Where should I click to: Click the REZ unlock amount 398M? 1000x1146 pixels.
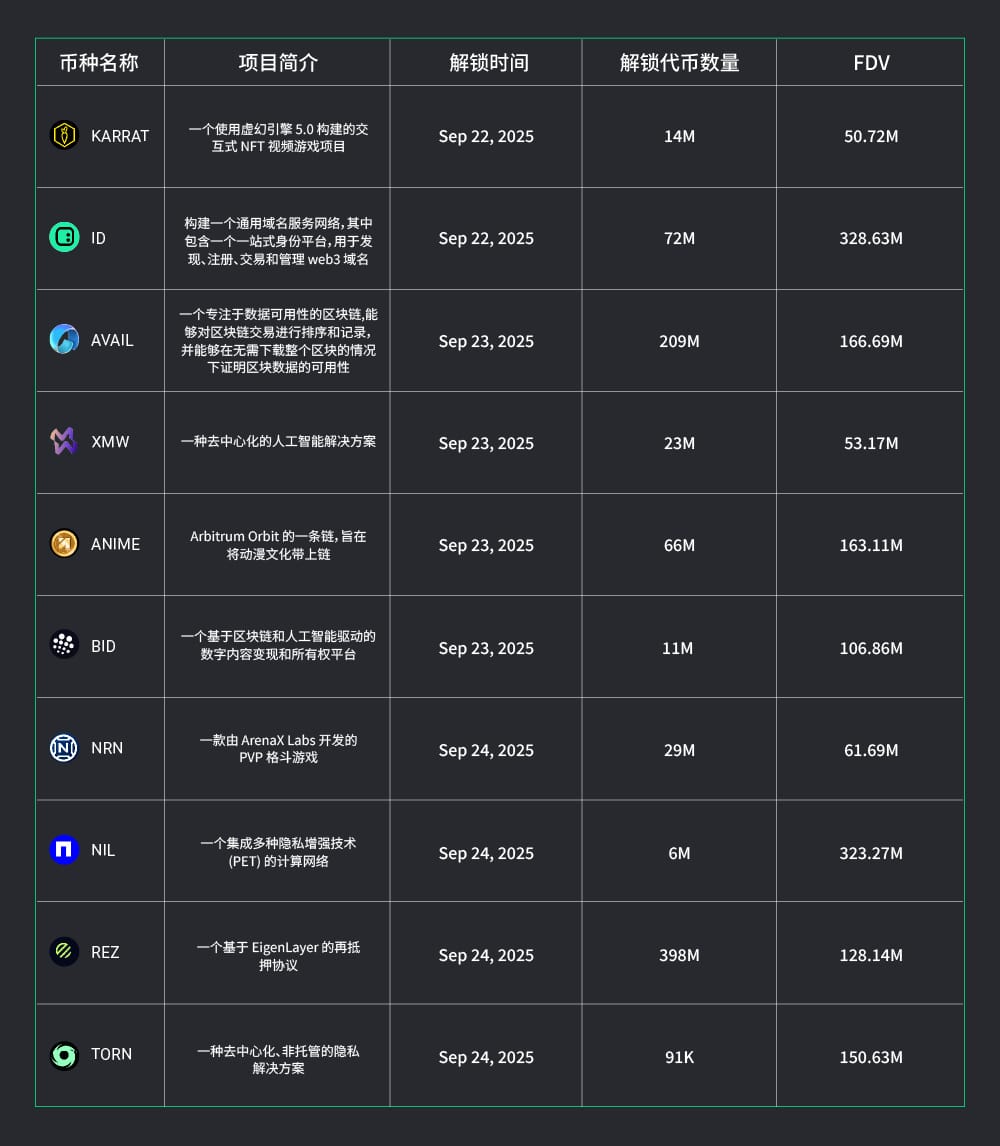[x=679, y=955]
